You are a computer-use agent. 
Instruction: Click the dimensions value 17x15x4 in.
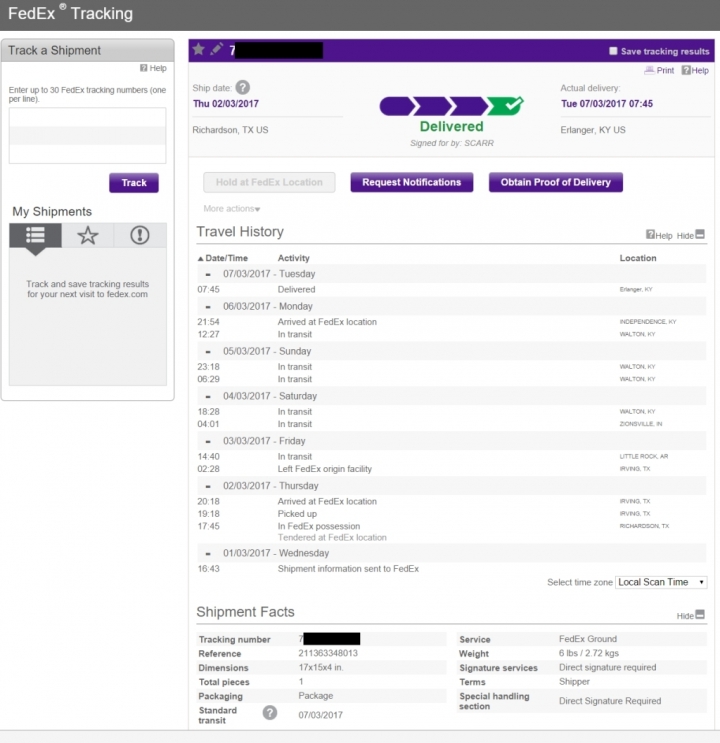click(321, 668)
